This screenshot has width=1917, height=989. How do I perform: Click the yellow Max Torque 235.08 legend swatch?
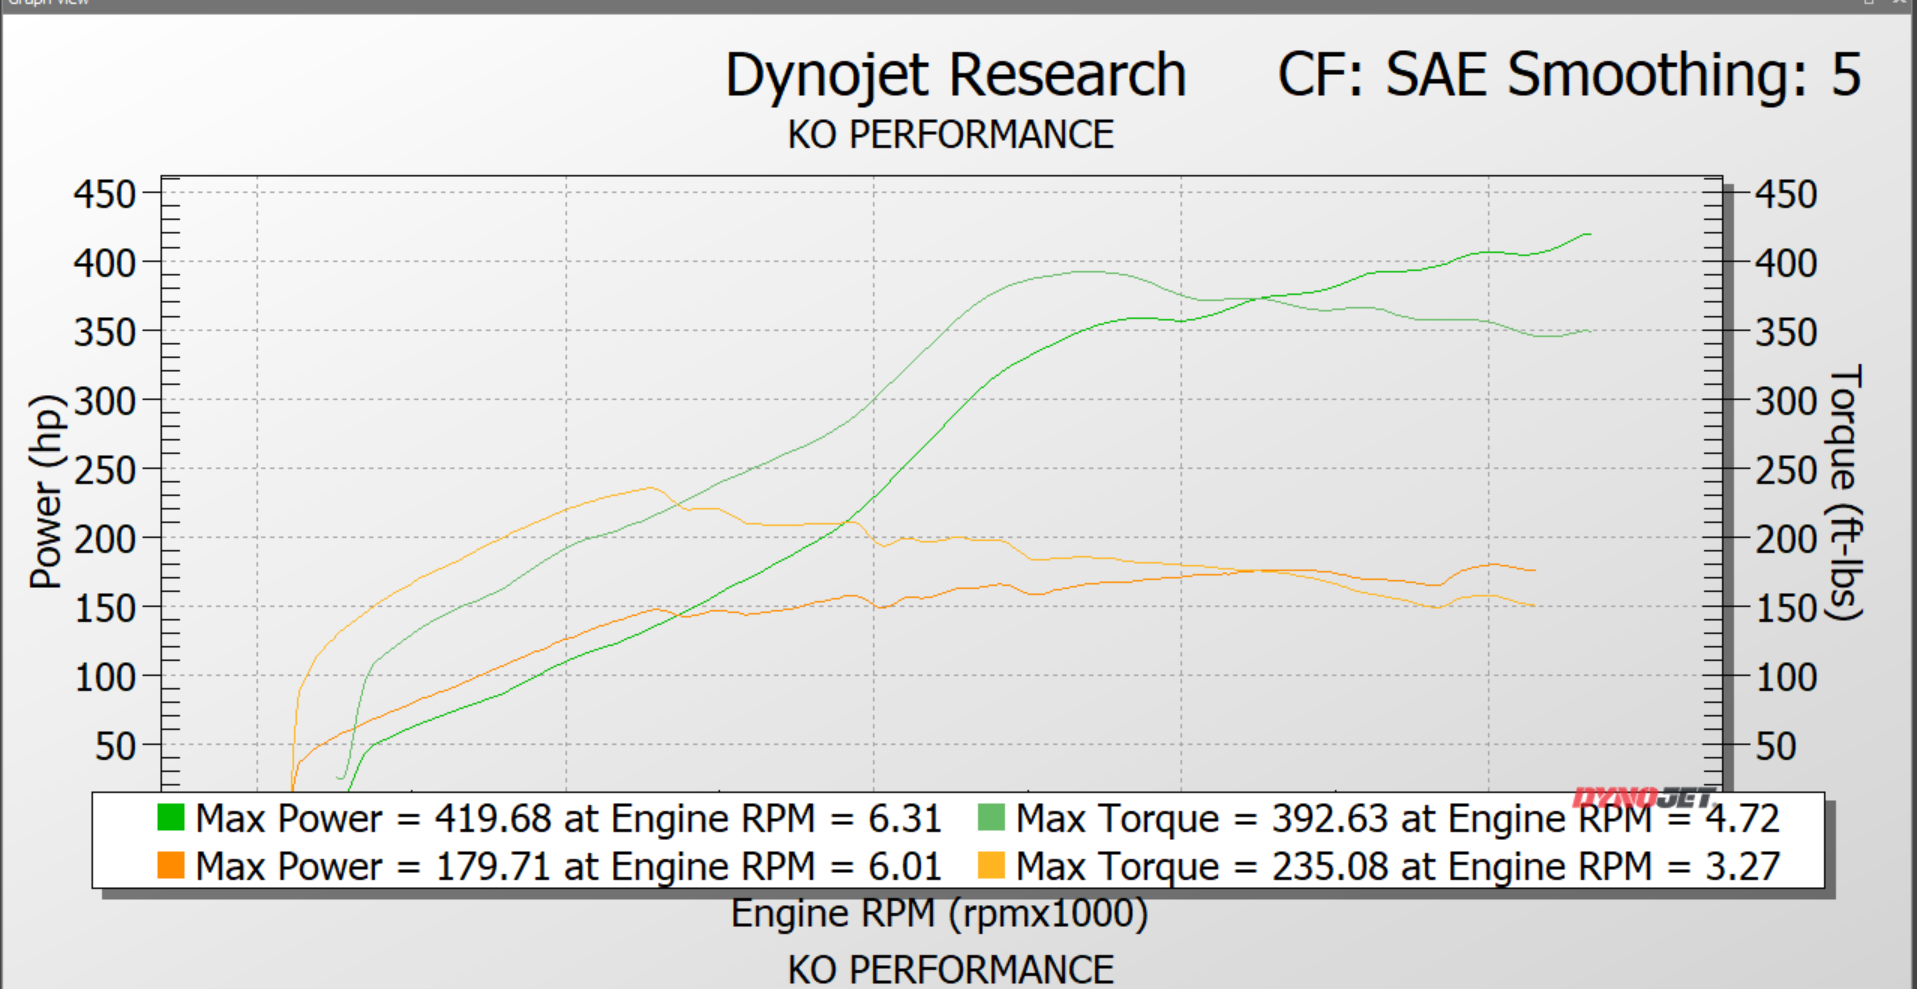point(991,866)
